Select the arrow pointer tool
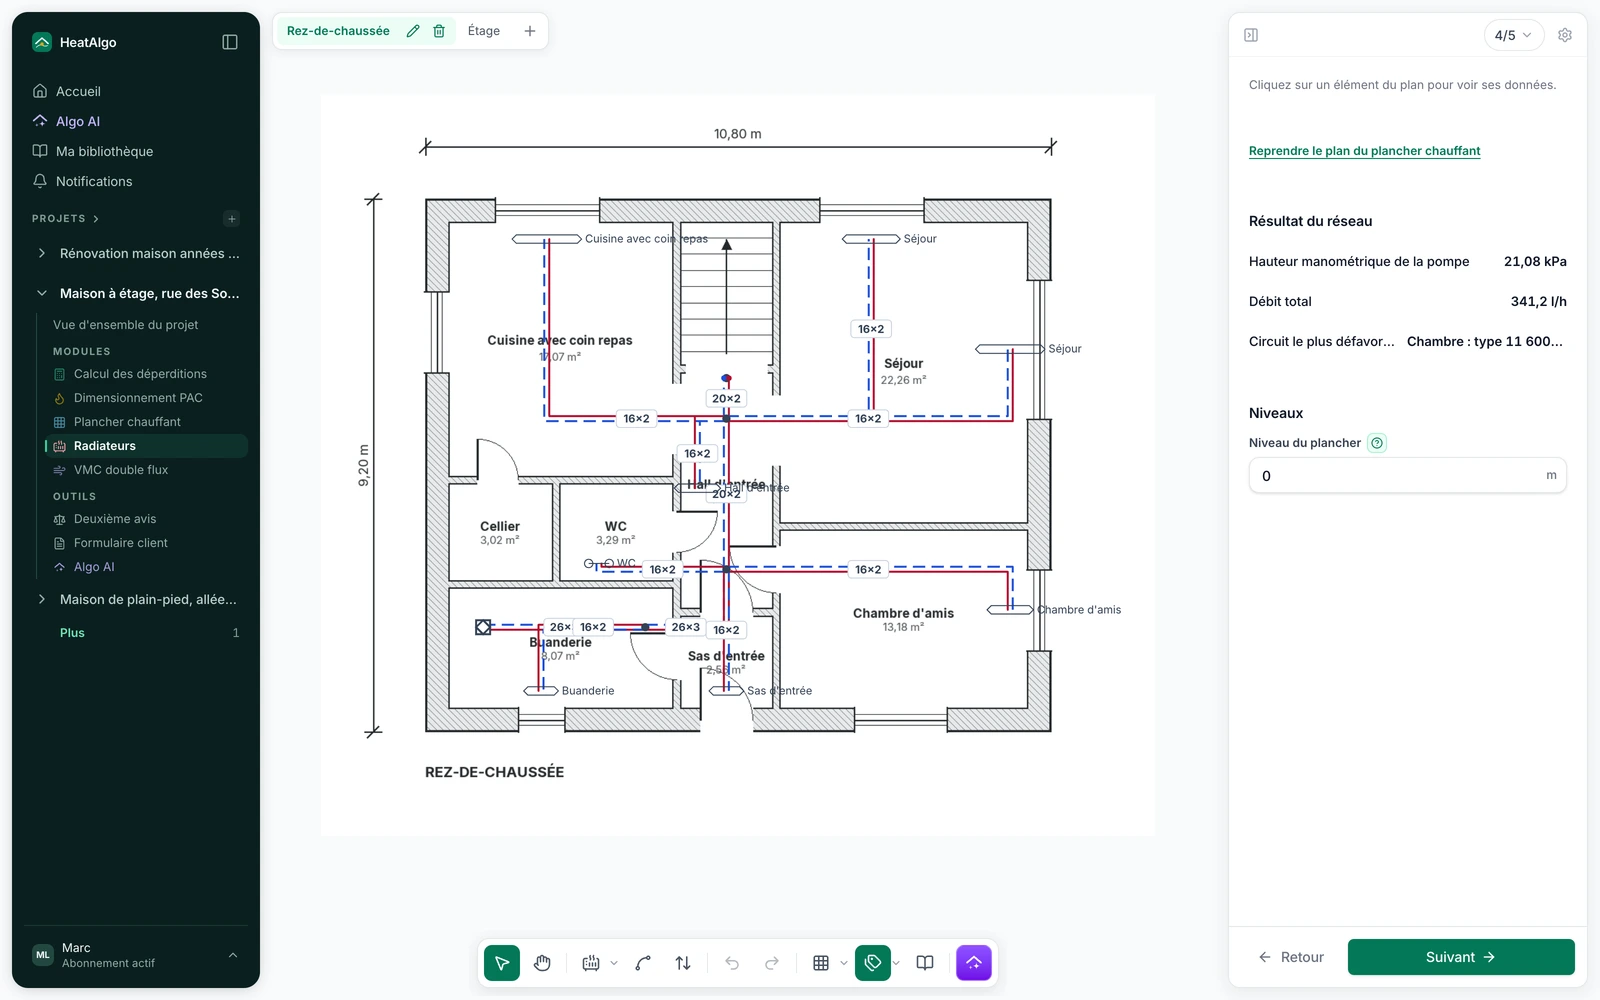The image size is (1600, 1000). click(502, 963)
